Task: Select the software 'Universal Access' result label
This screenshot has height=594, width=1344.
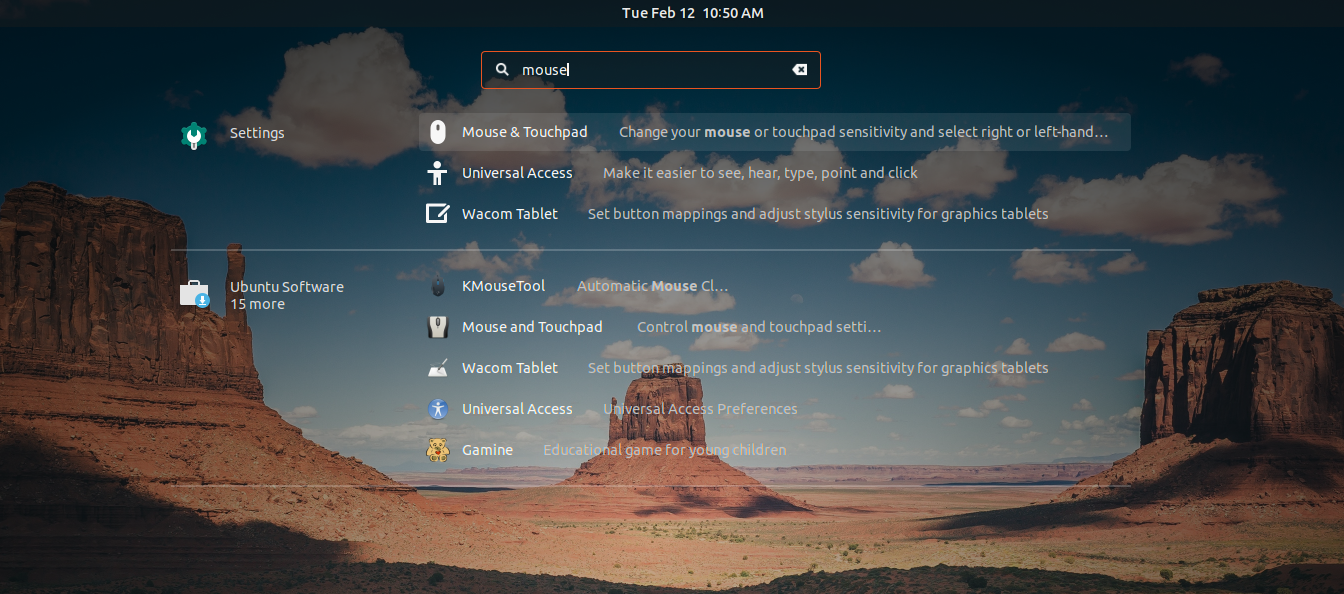Action: (x=517, y=409)
